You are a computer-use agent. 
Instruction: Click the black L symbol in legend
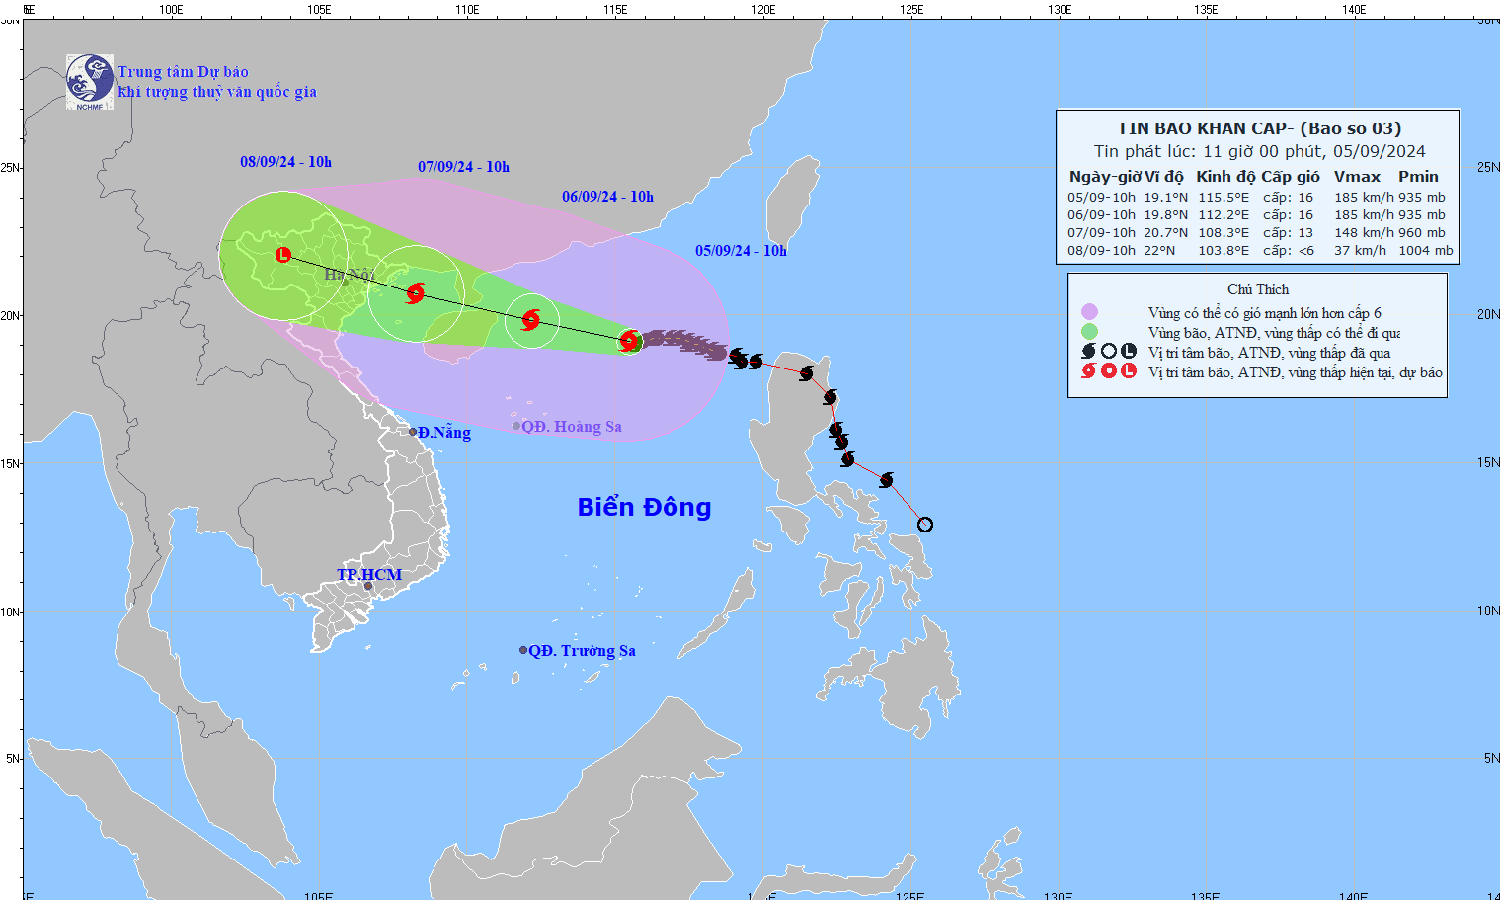click(x=1129, y=352)
